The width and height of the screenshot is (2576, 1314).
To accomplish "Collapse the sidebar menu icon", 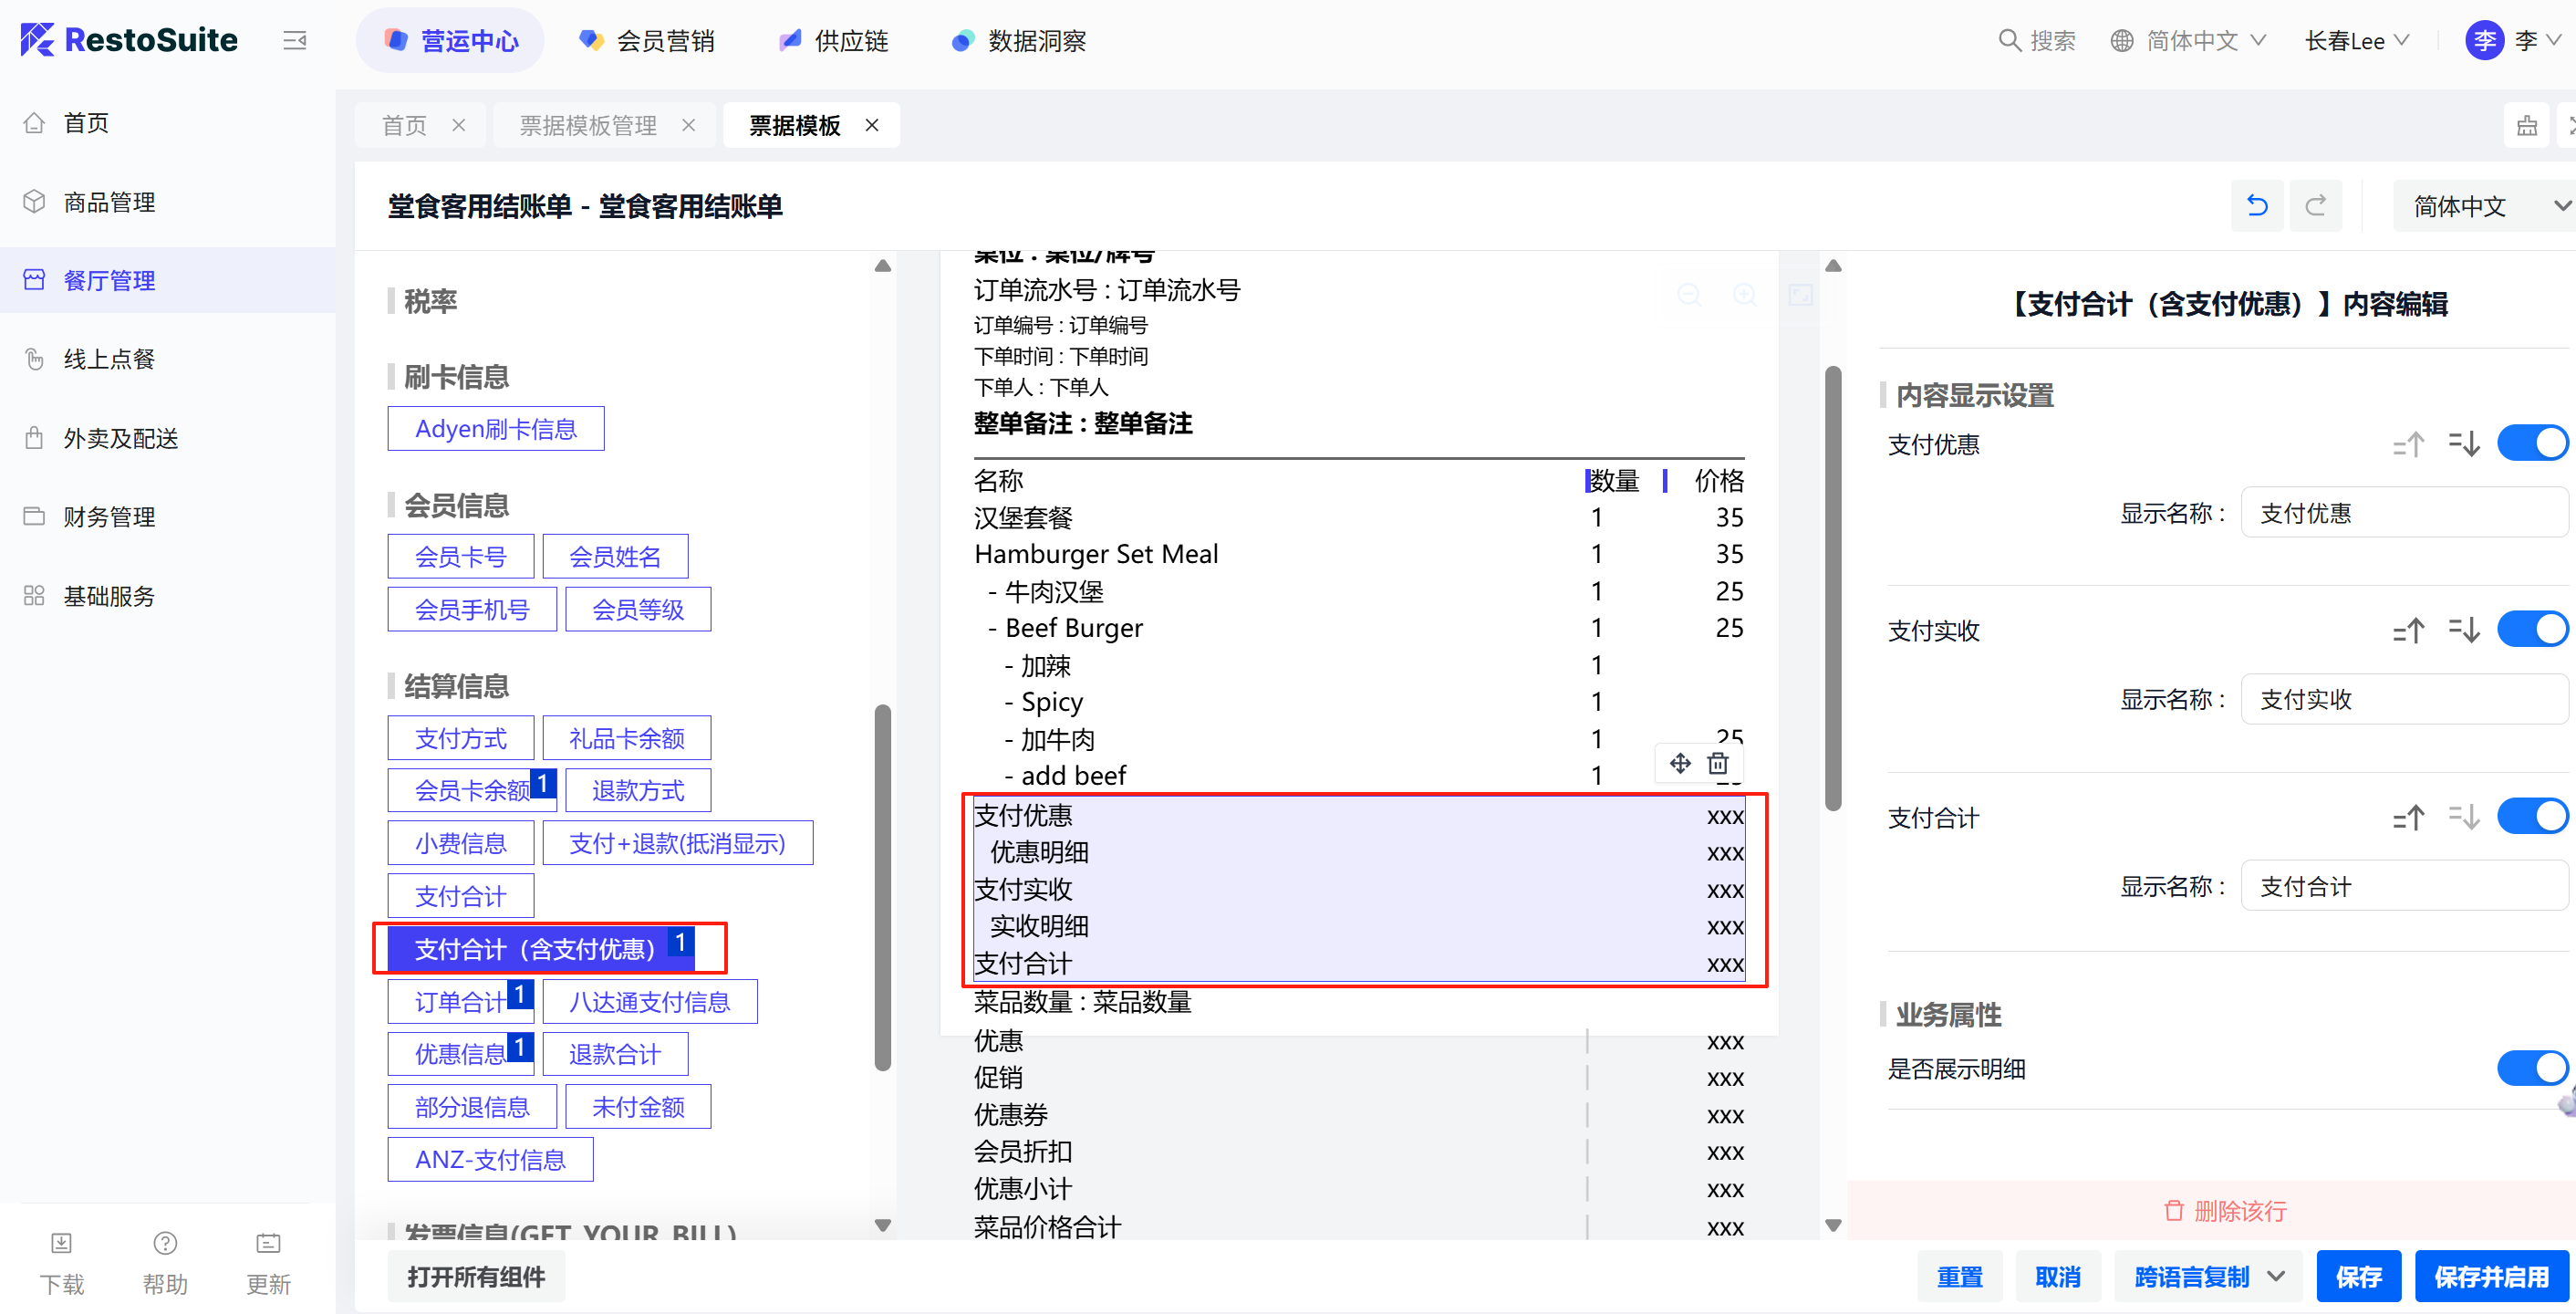I will [294, 41].
